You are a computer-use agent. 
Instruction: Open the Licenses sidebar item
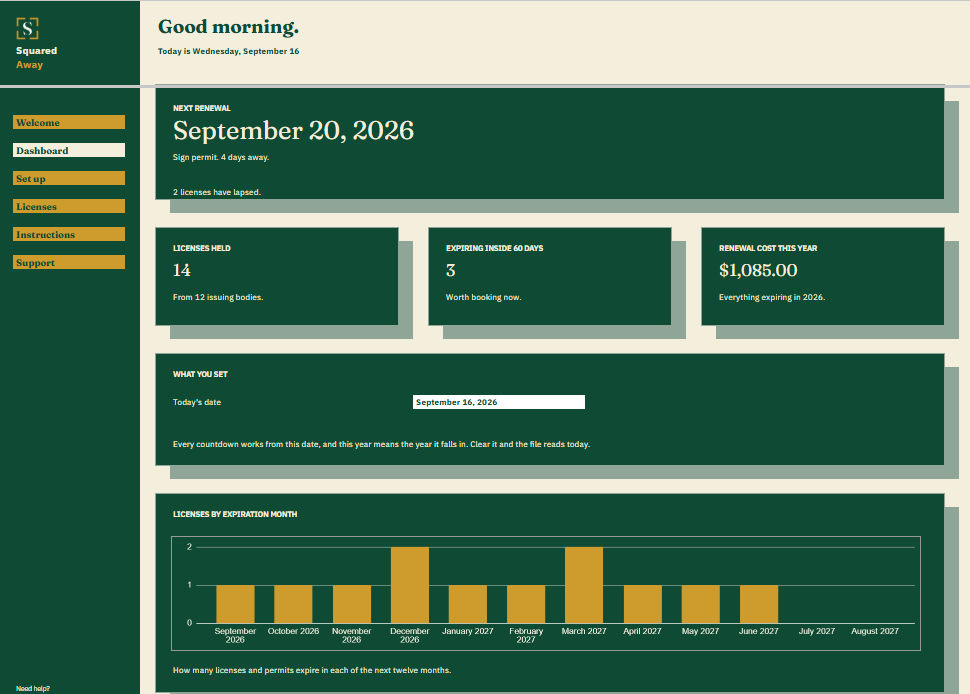coord(69,206)
